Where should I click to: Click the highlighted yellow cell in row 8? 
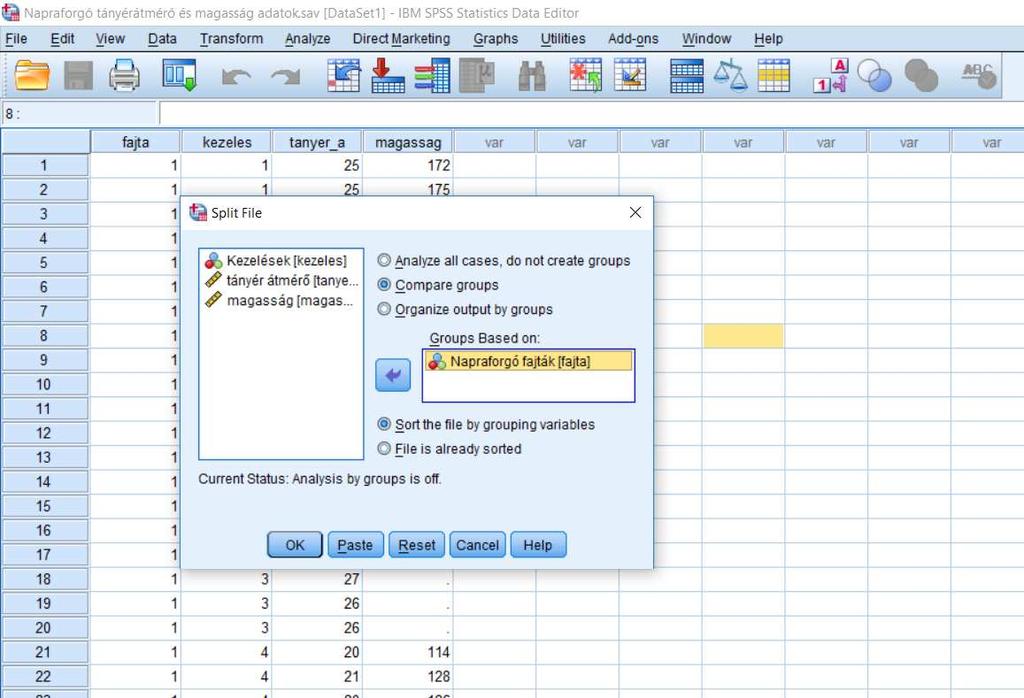tap(743, 336)
